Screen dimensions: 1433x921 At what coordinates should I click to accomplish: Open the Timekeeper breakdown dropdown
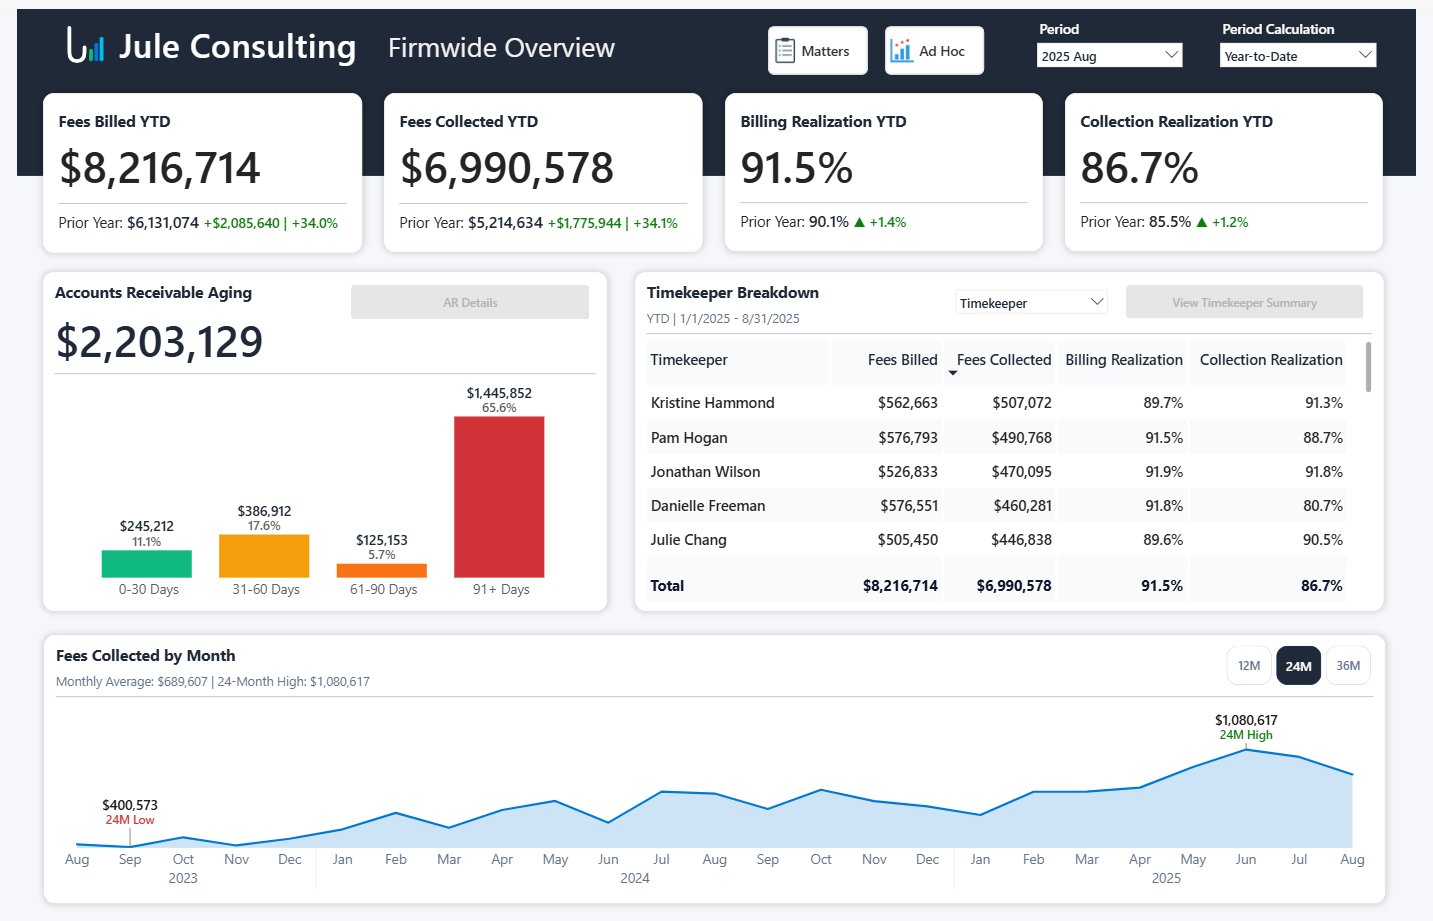[x=1031, y=303]
